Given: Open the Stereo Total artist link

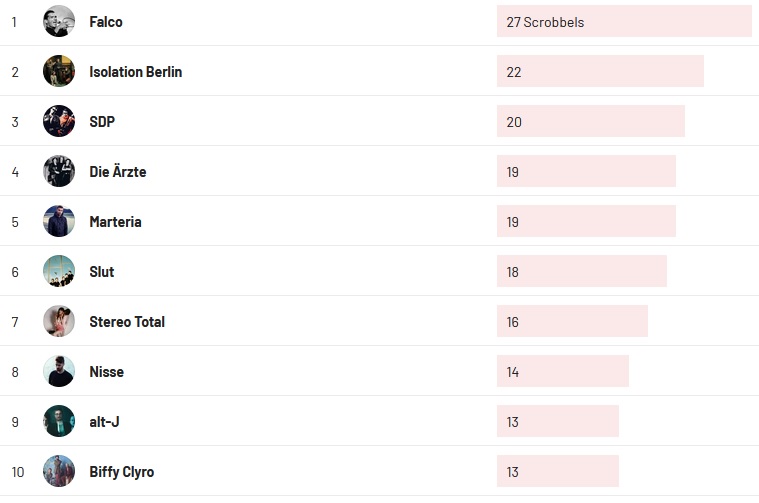Looking at the screenshot, I should [127, 322].
